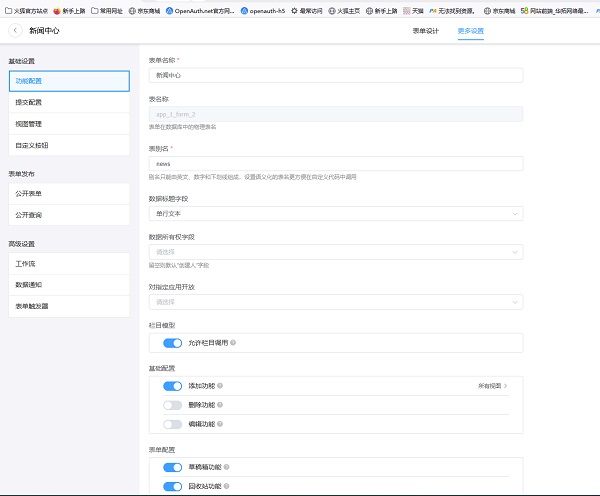Screen dimensions: 600x496
Task: Open help icon next to 添加功能
Action: 220,386
